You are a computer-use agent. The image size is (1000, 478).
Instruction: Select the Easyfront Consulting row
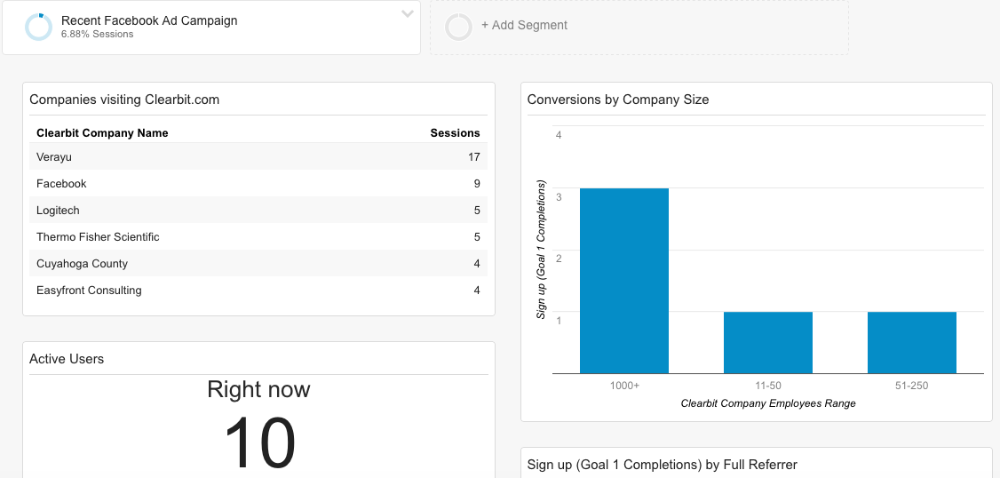point(258,291)
